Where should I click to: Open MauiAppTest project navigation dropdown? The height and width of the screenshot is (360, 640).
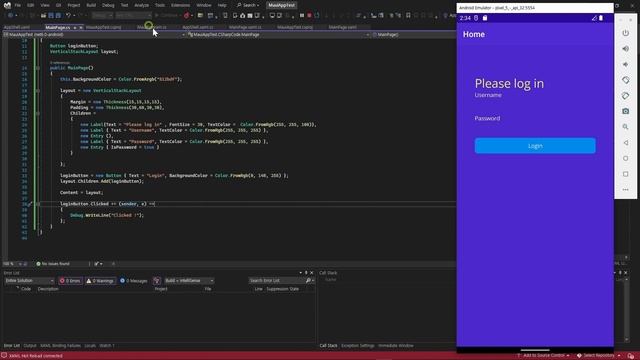94,35
